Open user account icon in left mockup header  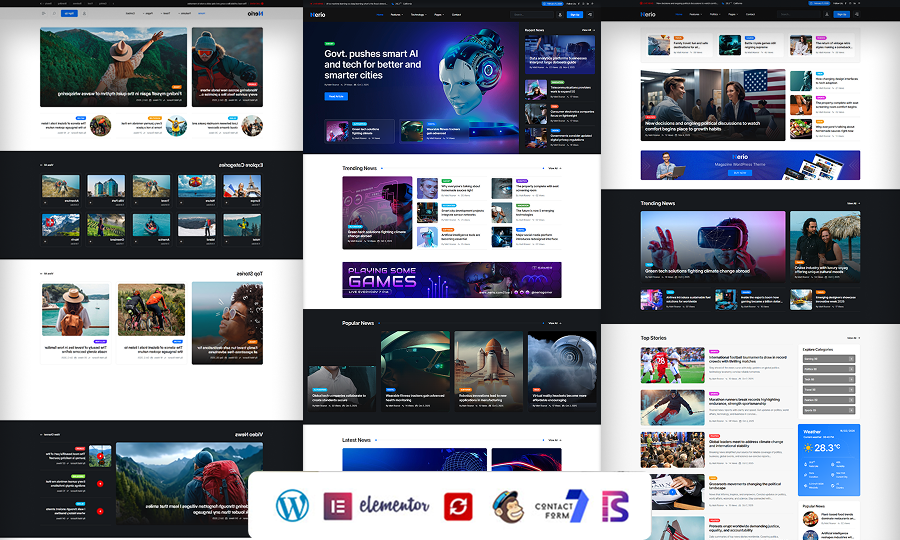point(84,13)
